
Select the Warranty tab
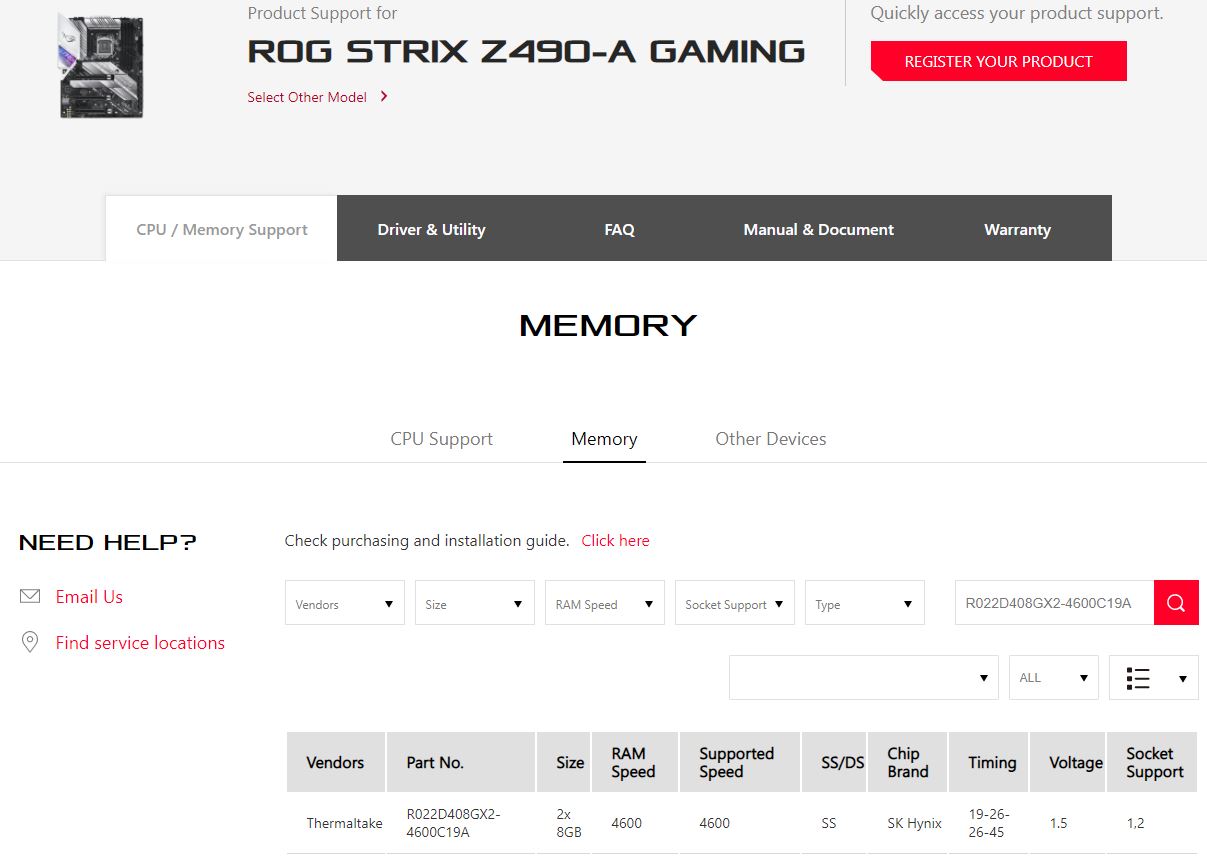coord(1017,229)
